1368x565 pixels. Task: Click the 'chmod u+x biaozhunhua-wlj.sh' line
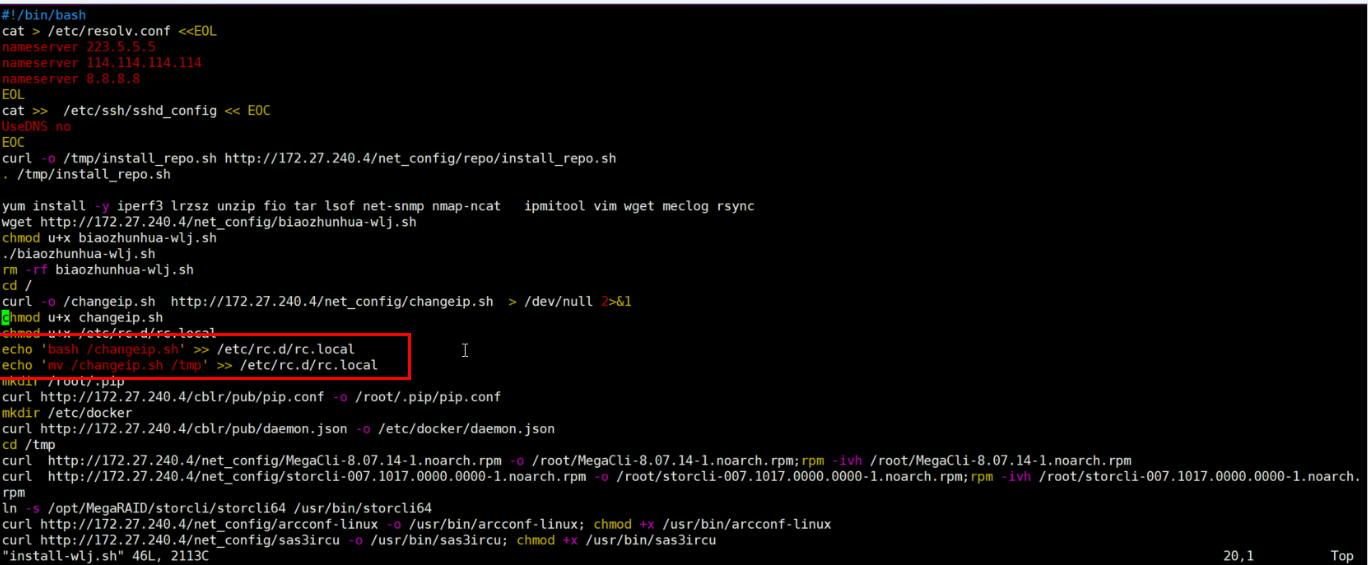[x=109, y=238]
